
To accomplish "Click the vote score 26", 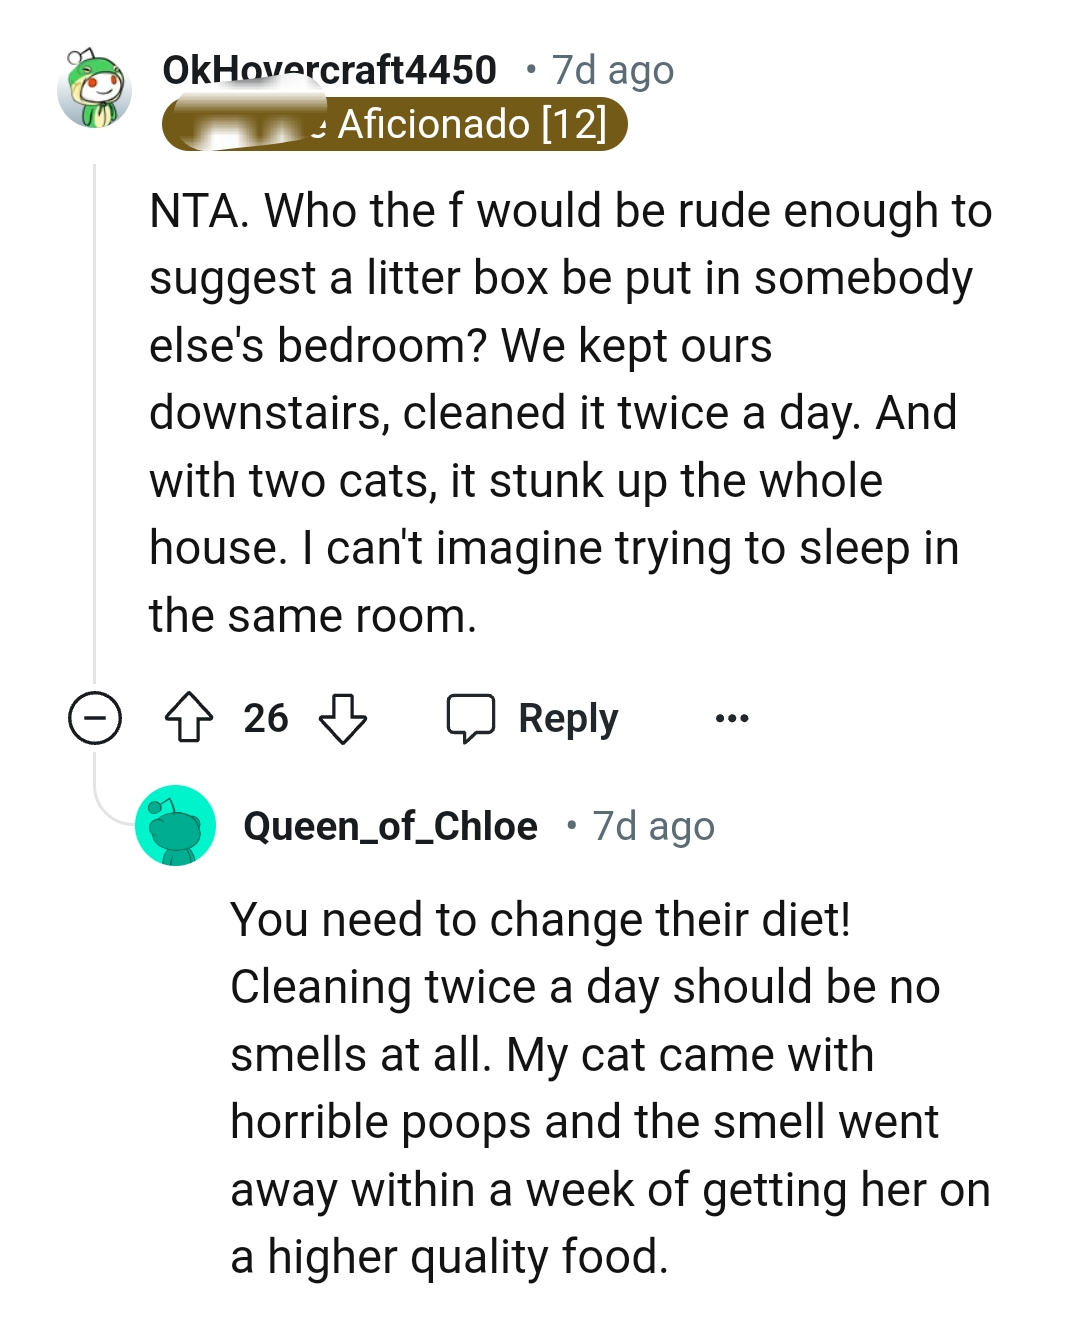I will click(266, 718).
